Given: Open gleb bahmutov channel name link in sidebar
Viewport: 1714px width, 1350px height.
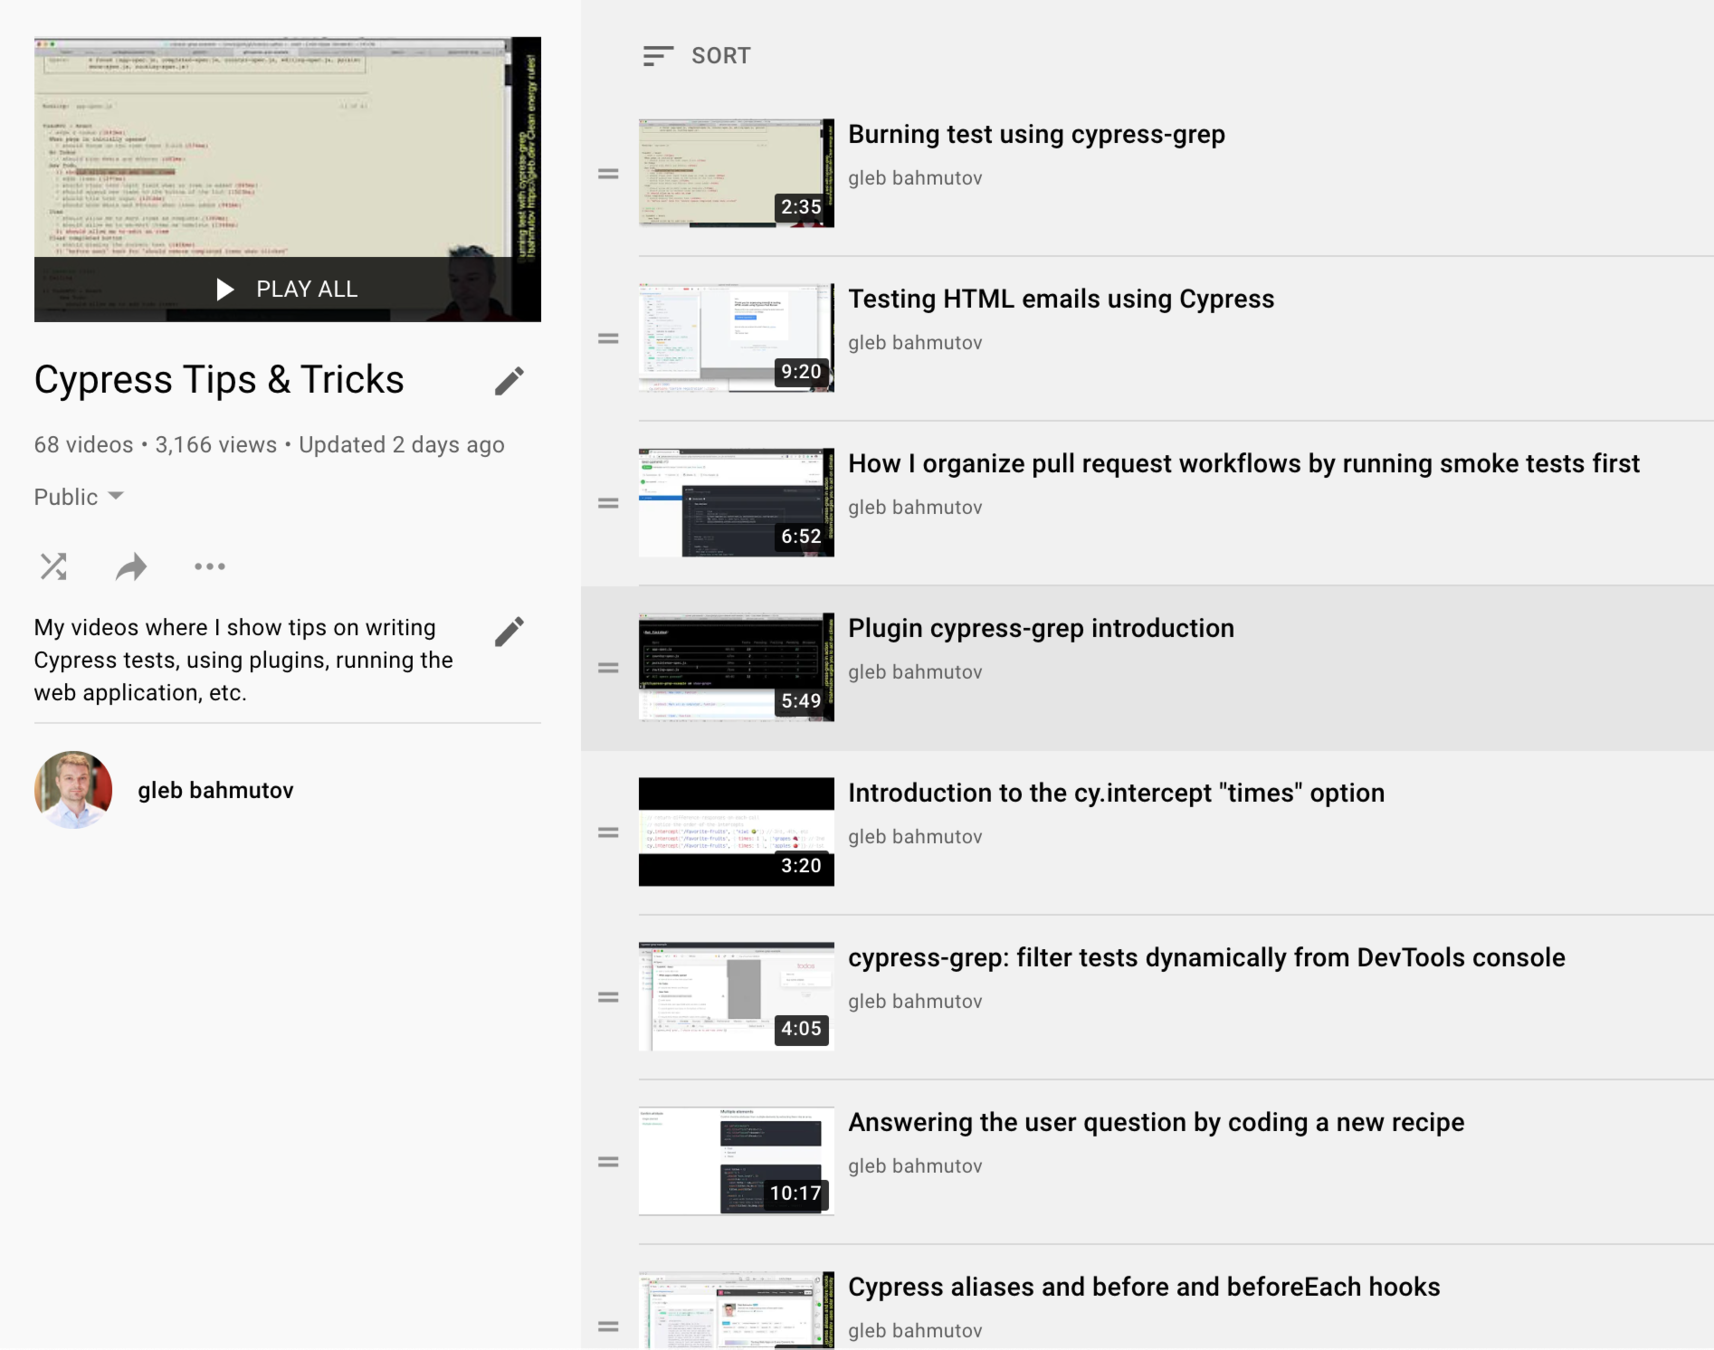Looking at the screenshot, I should [x=216, y=790].
